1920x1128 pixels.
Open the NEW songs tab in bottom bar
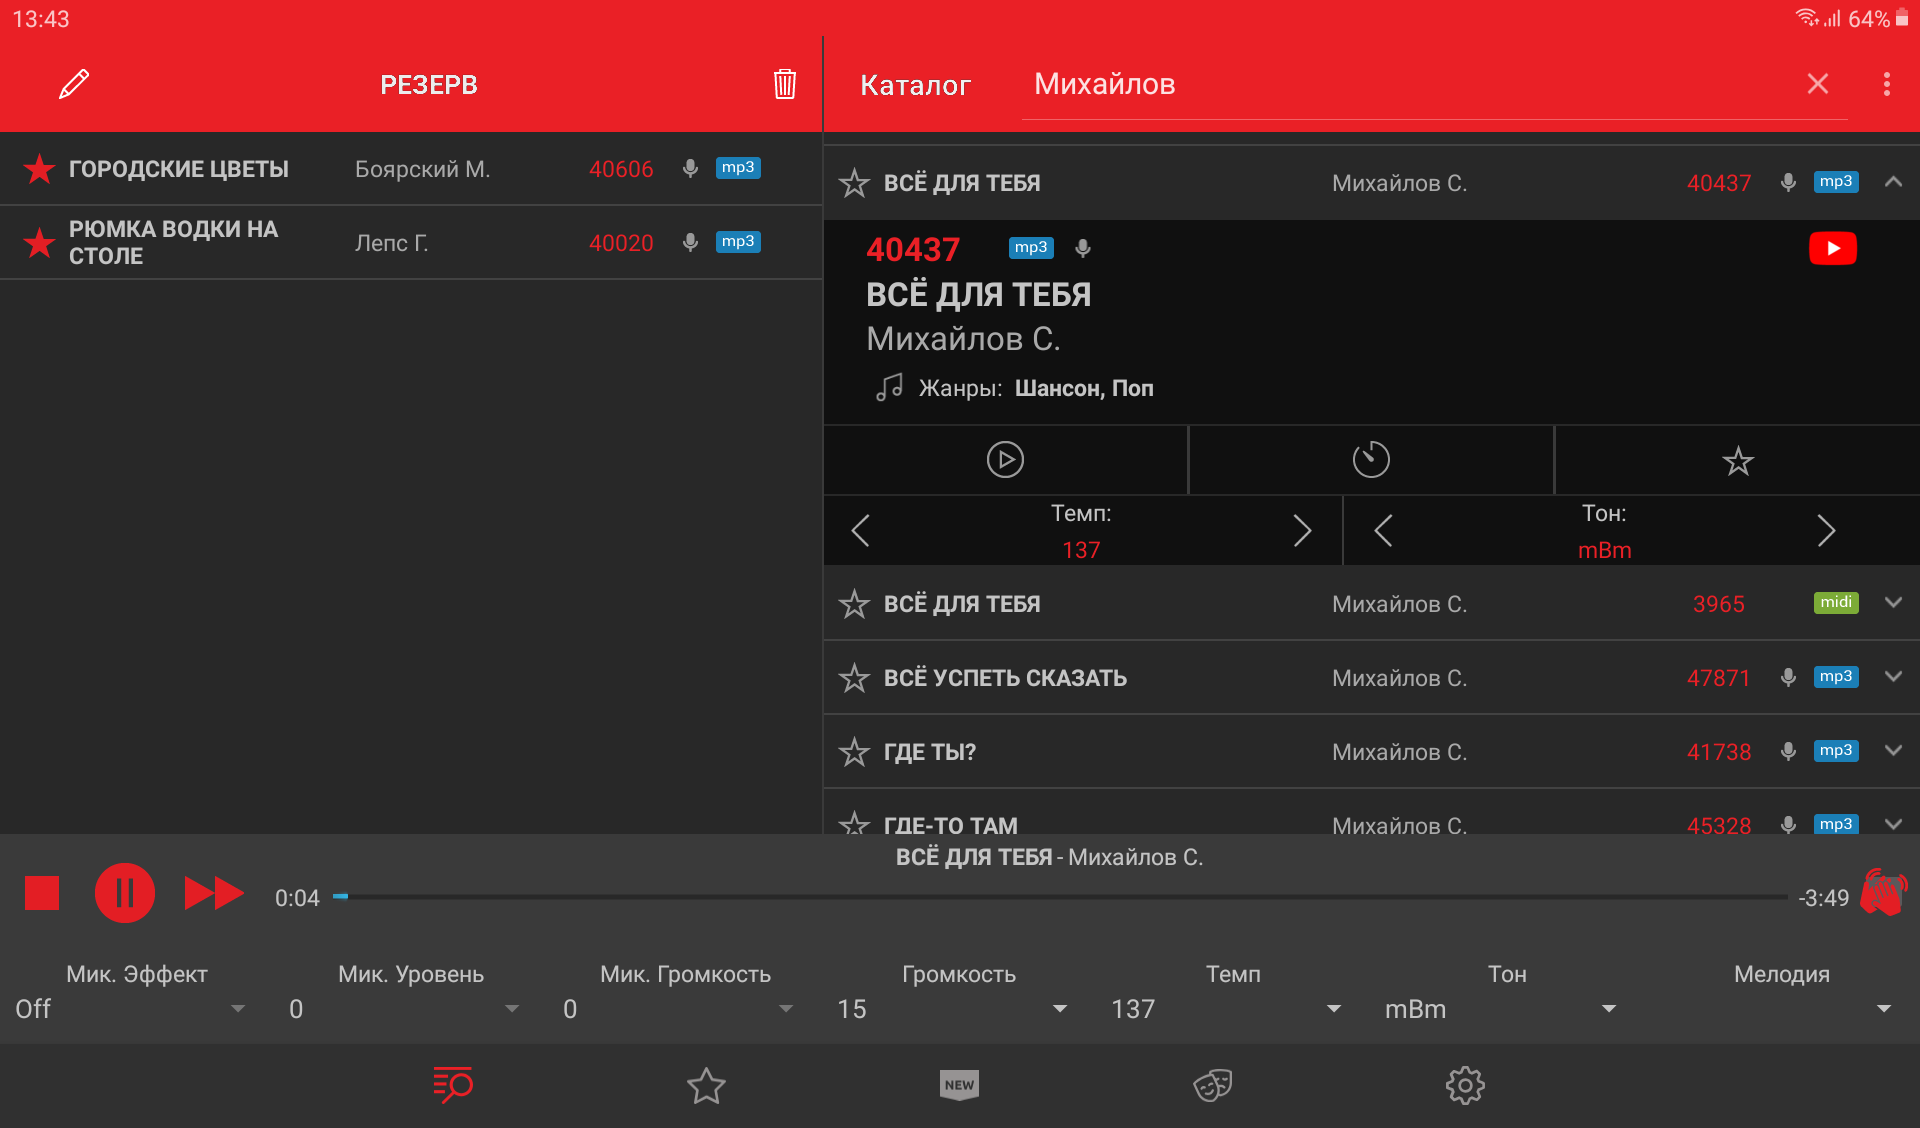959,1085
